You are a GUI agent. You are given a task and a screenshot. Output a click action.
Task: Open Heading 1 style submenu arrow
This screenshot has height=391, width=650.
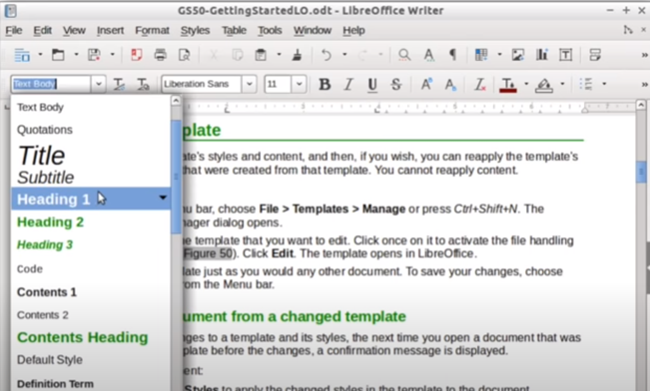tap(163, 198)
